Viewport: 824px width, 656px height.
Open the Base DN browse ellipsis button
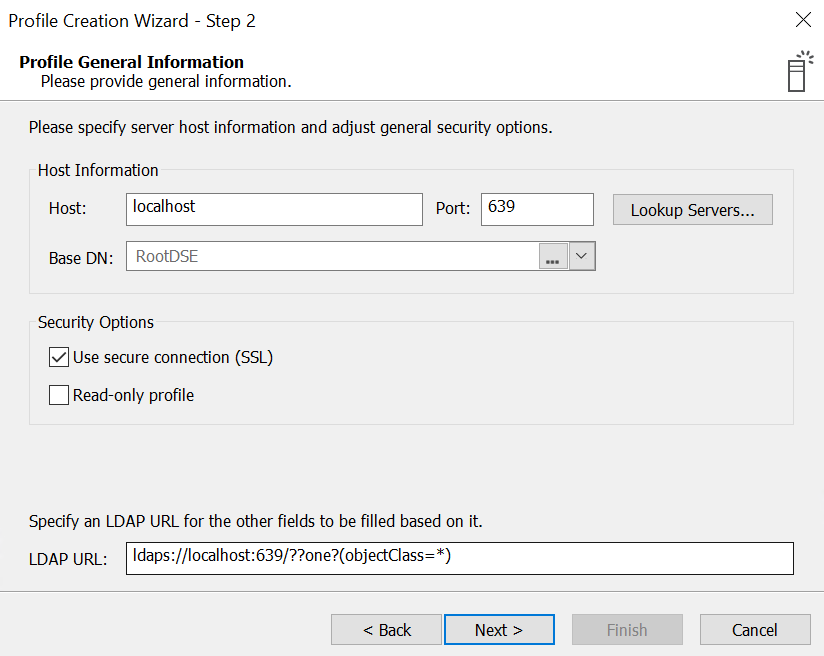coord(553,257)
